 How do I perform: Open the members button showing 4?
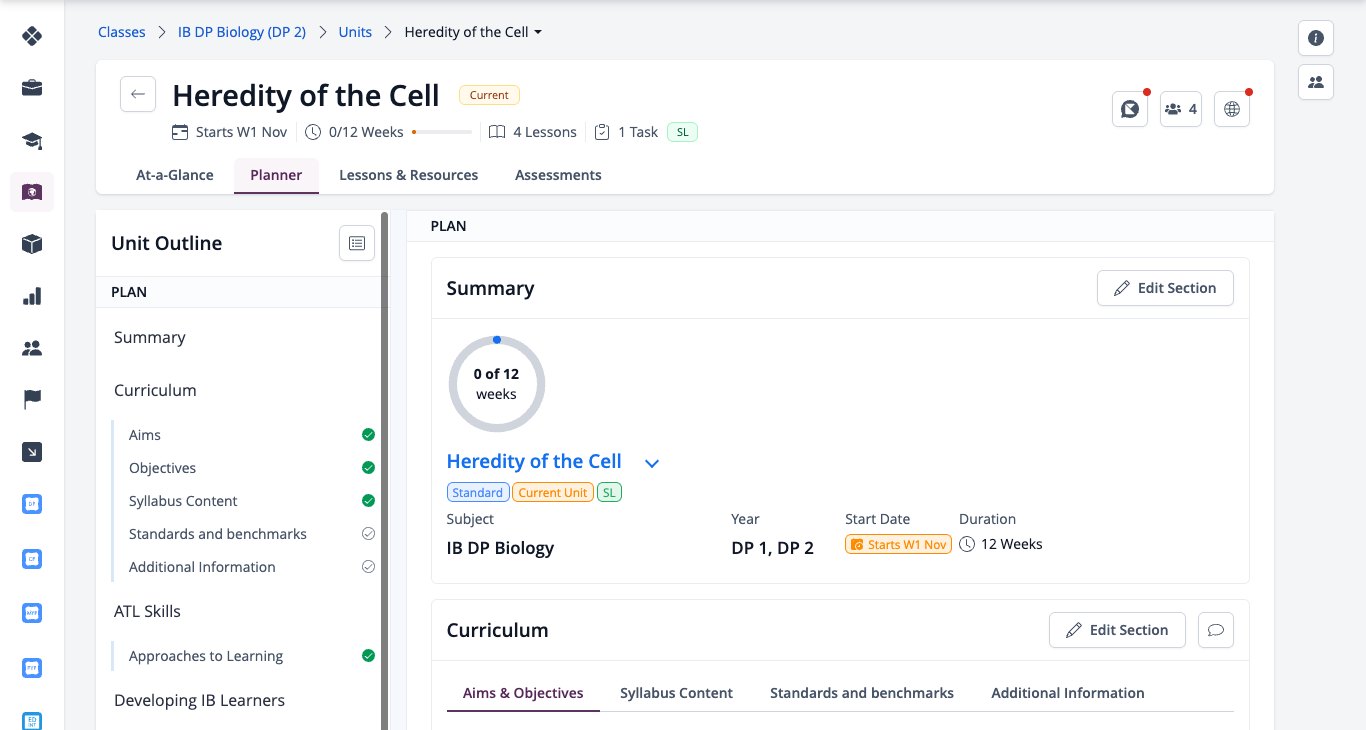(x=1181, y=109)
